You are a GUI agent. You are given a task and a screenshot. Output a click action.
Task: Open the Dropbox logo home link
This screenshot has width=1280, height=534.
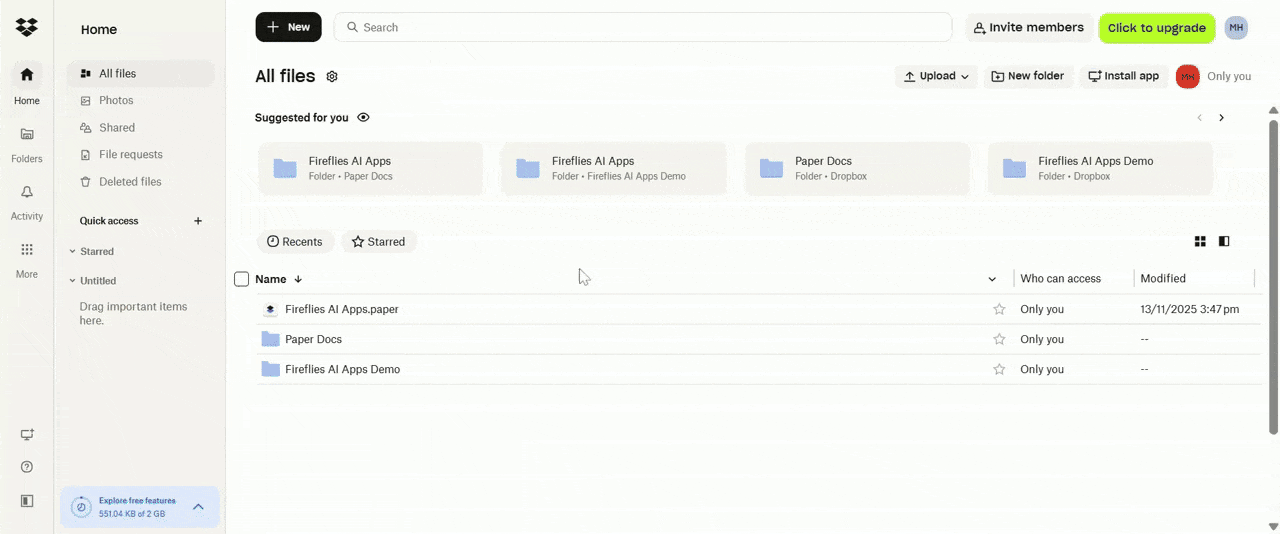coord(27,28)
